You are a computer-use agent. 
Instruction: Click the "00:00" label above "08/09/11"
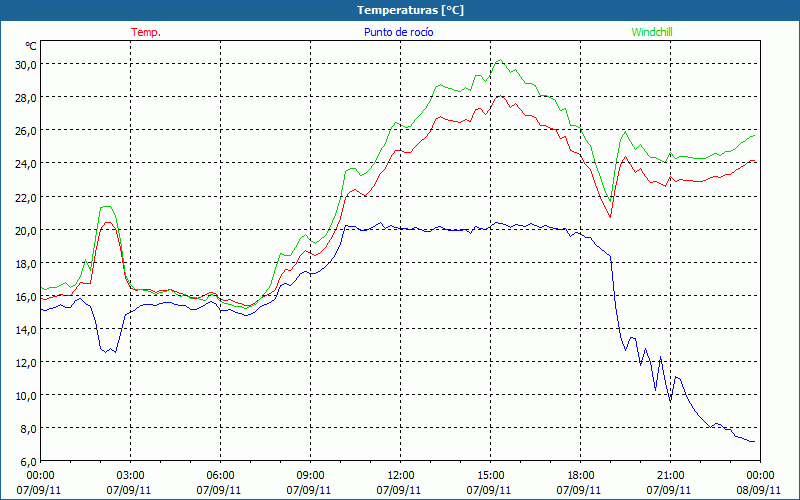[760, 476]
